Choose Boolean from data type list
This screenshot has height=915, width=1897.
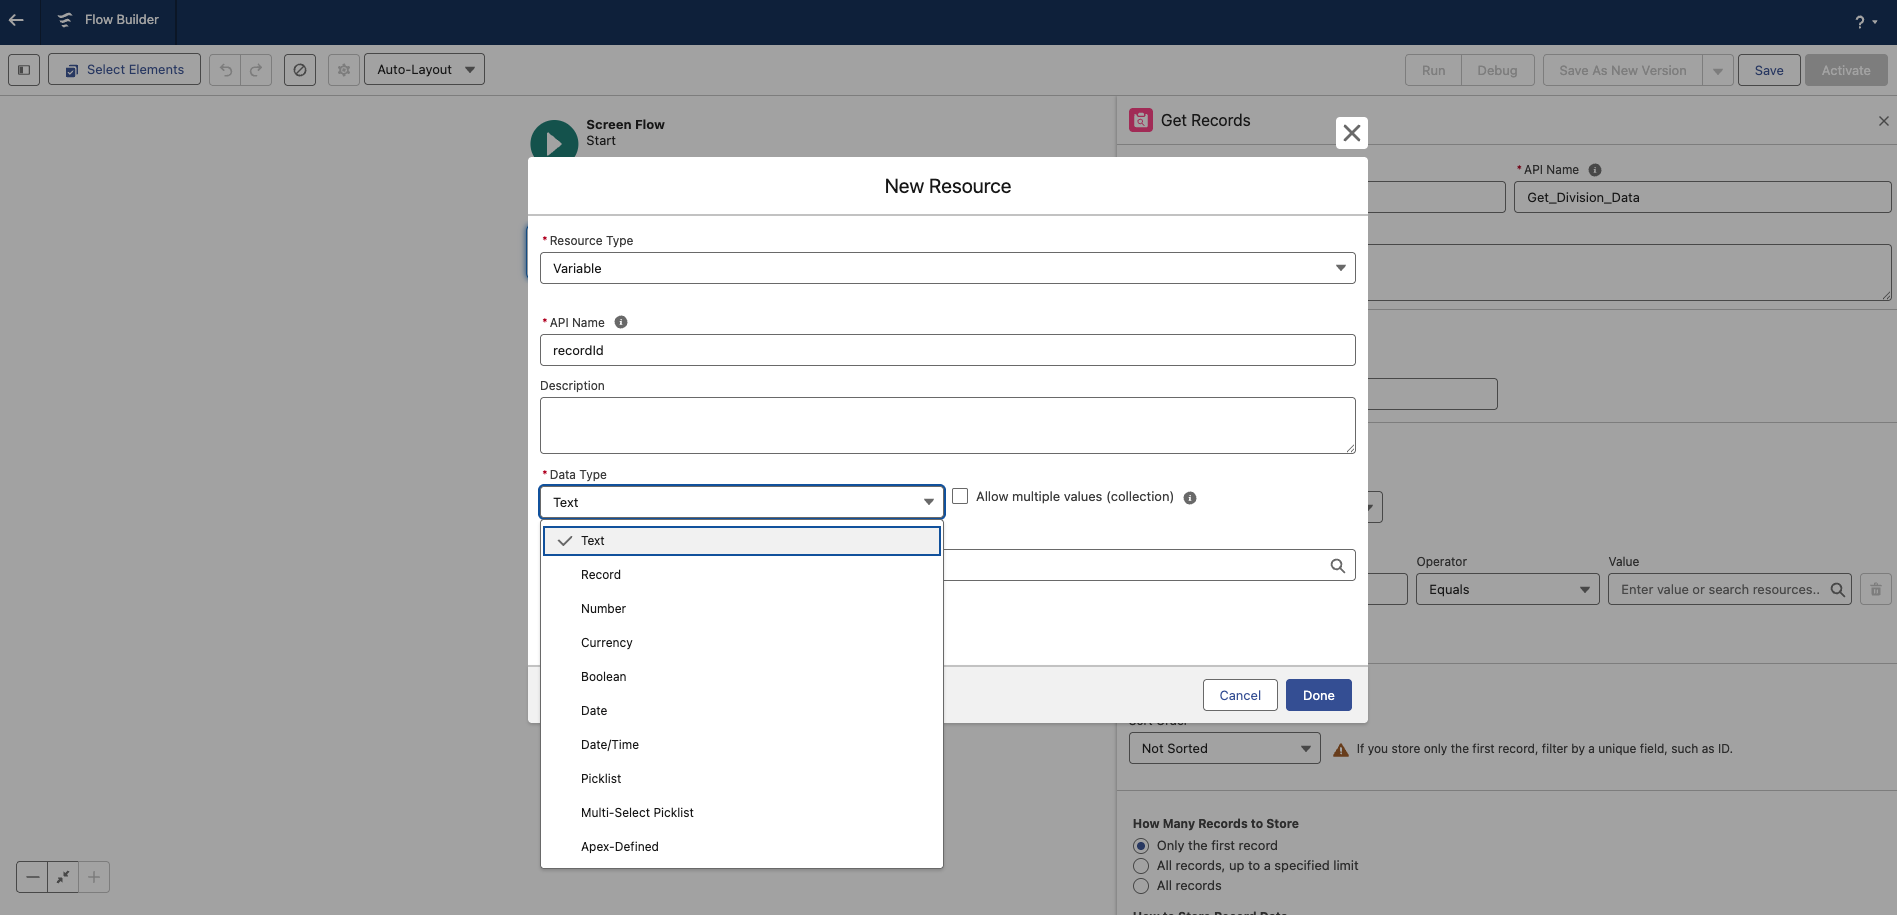603,677
